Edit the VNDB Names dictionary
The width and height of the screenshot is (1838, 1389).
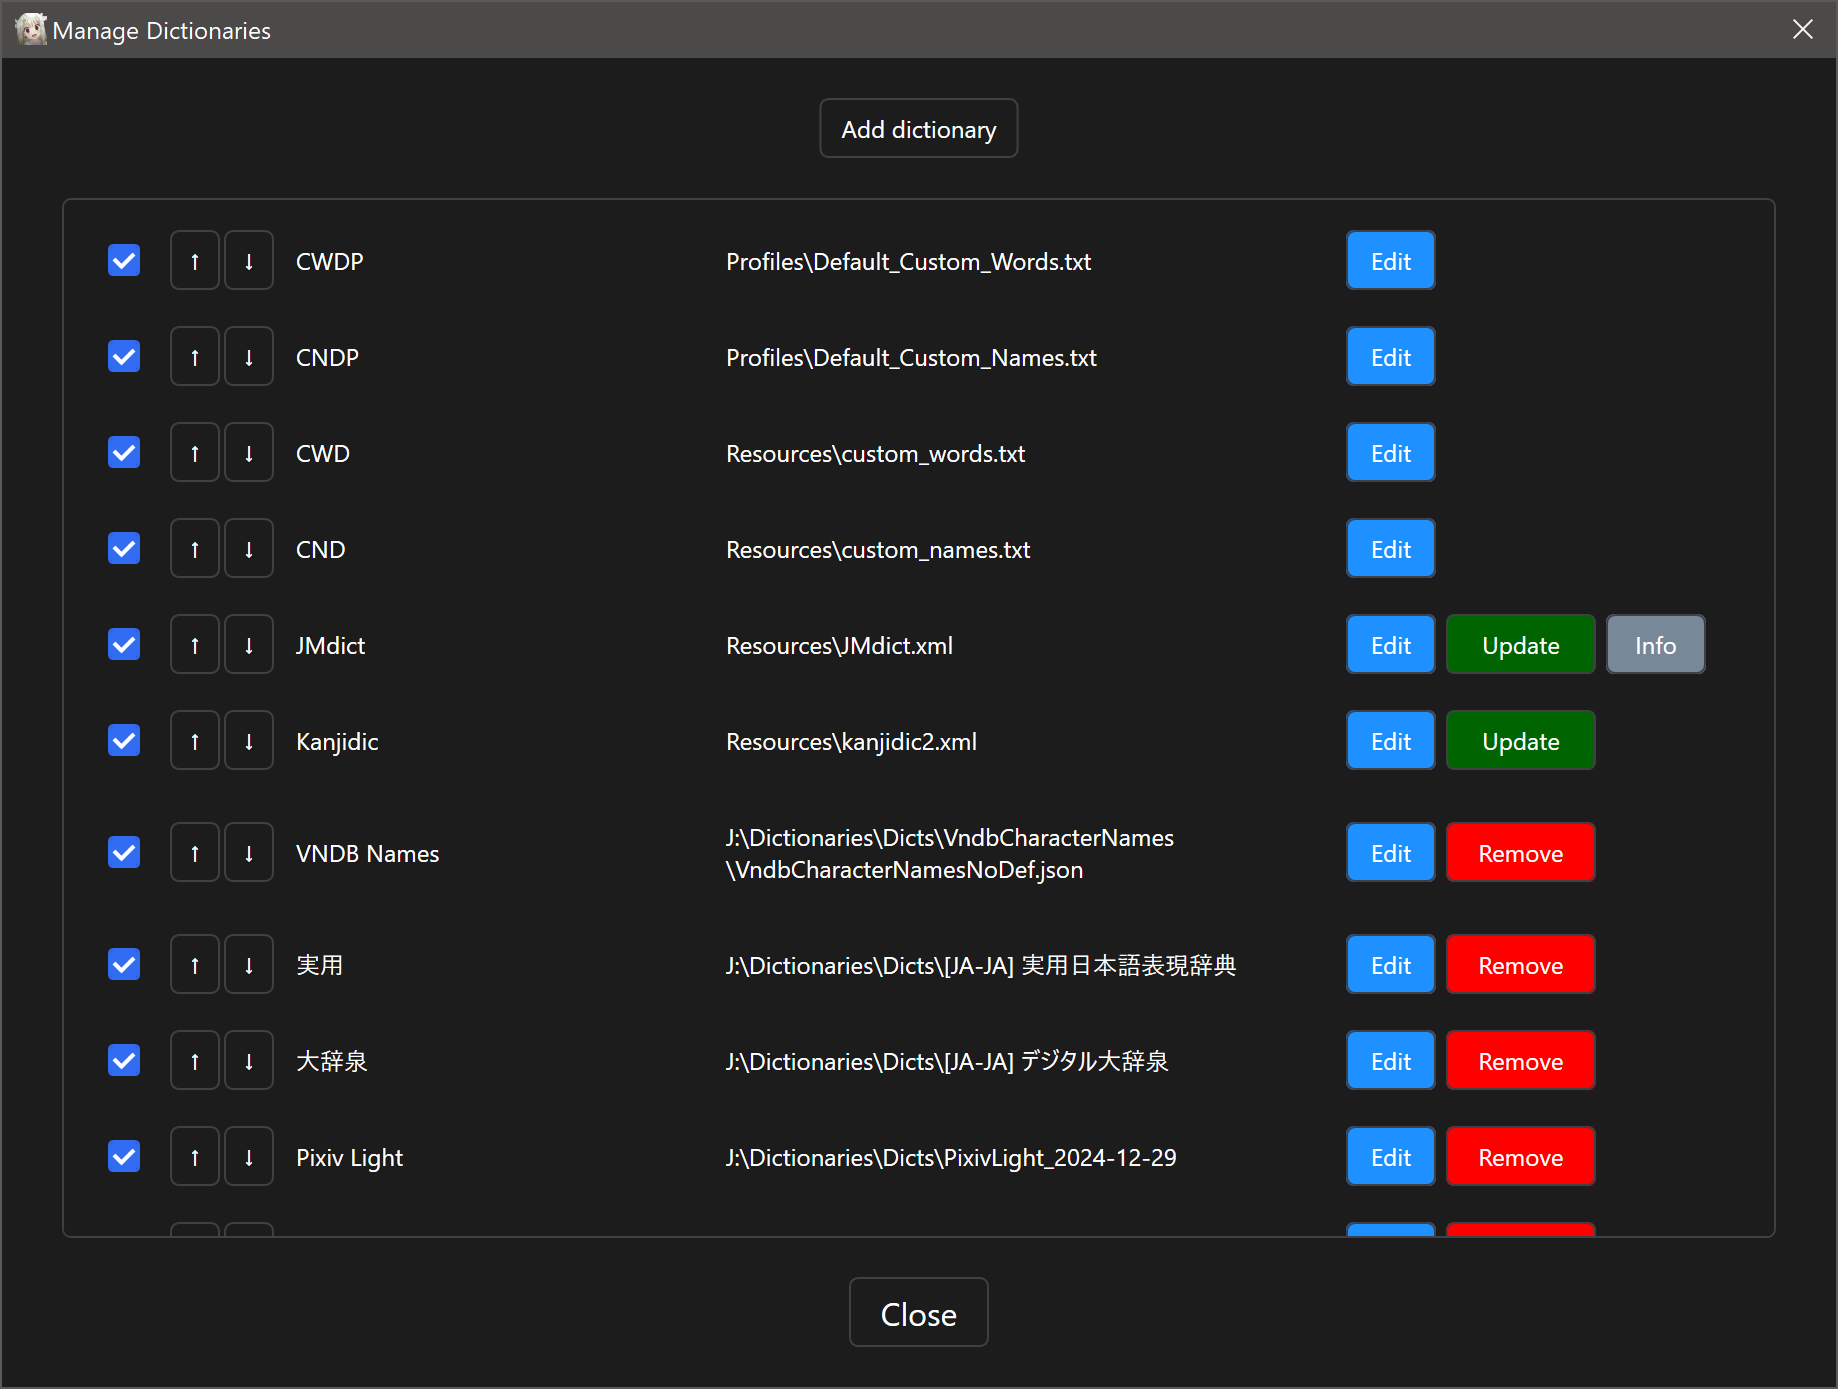tap(1391, 853)
